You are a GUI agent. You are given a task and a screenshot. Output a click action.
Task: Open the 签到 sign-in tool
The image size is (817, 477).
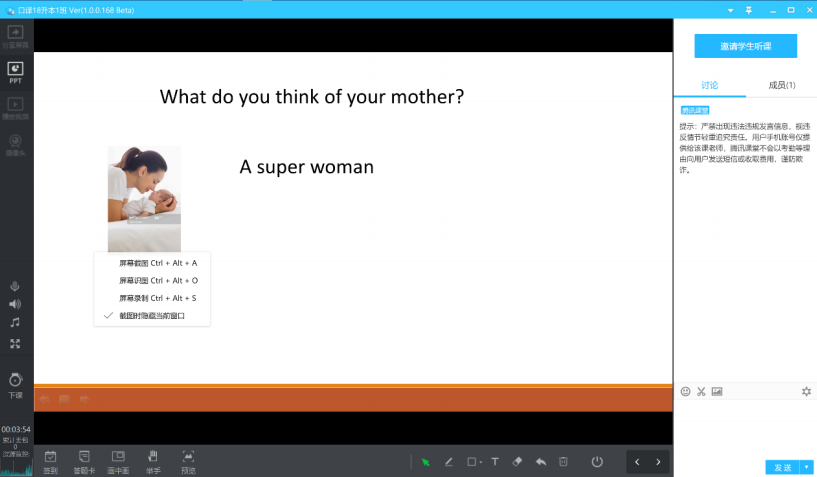pos(51,461)
